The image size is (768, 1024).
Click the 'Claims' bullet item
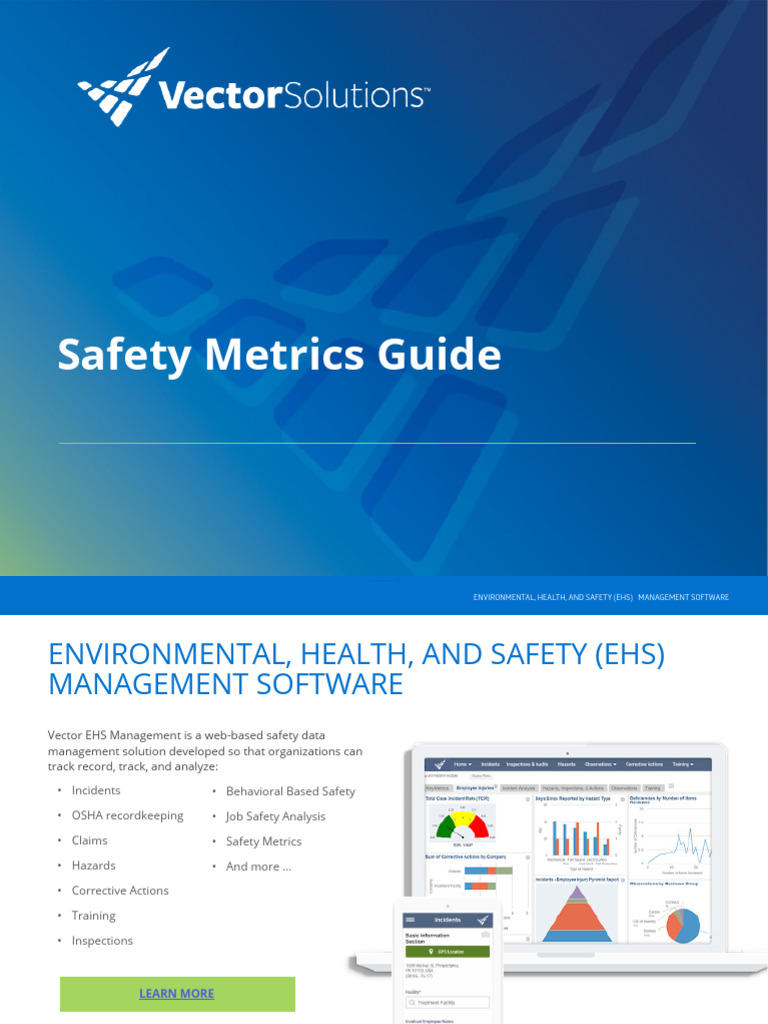89,840
